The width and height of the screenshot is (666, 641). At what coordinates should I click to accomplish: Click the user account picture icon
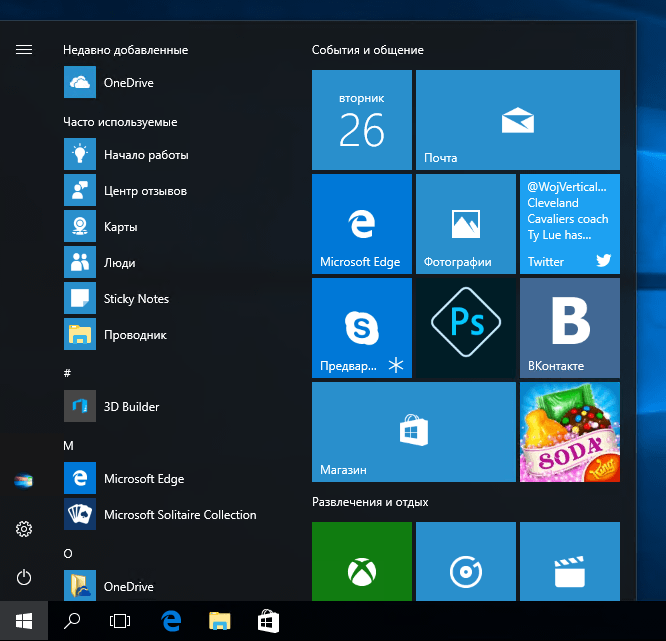click(24, 481)
